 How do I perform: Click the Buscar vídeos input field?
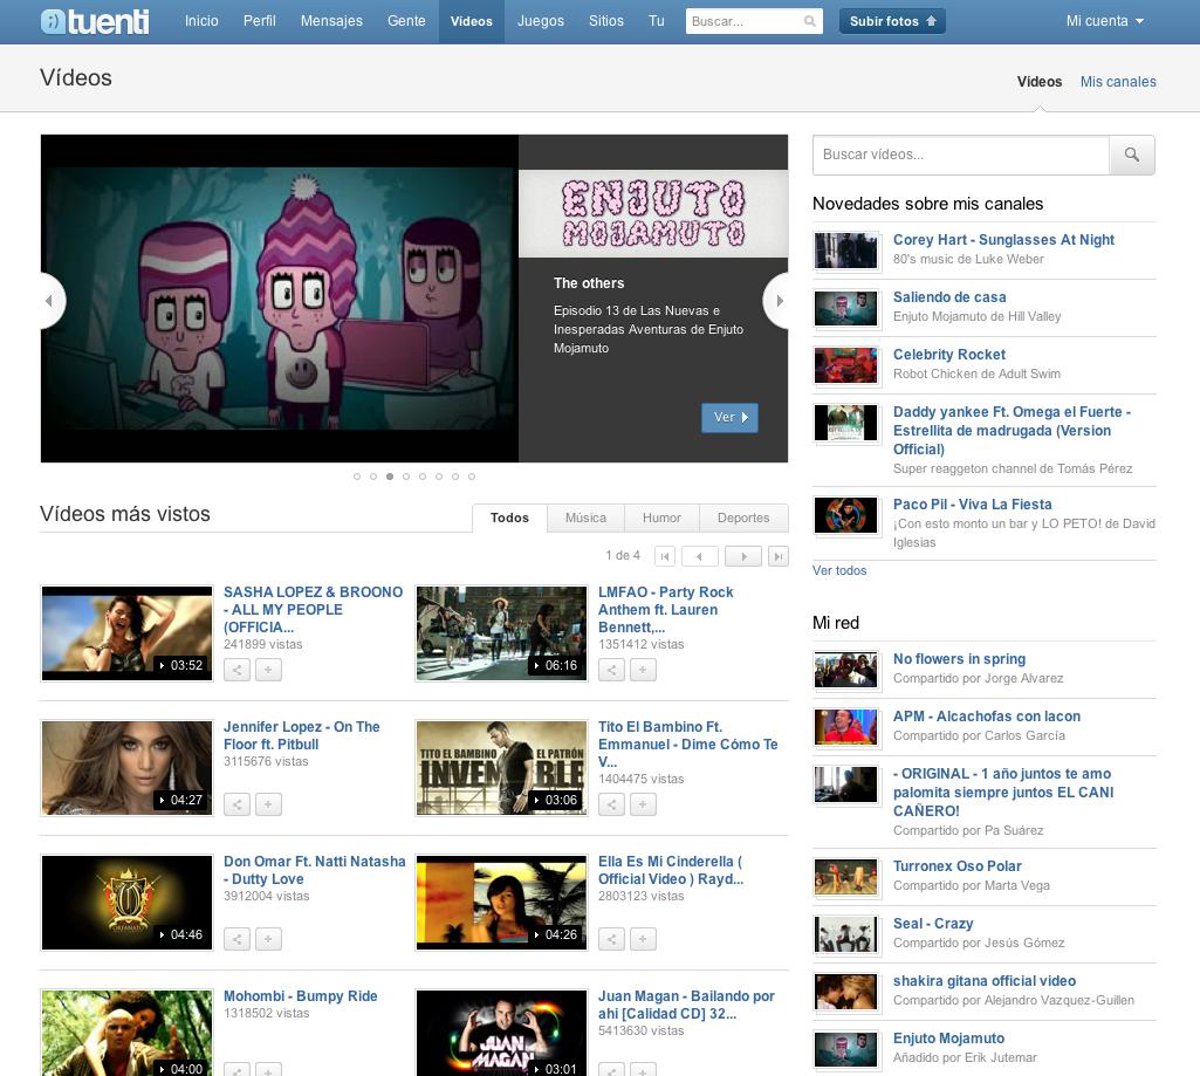click(960, 155)
